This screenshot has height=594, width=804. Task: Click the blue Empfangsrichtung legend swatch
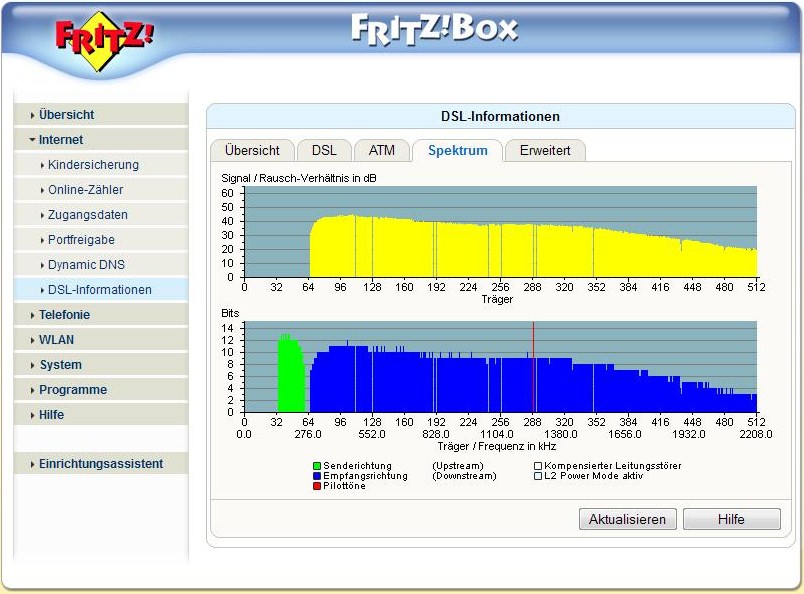click(317, 476)
